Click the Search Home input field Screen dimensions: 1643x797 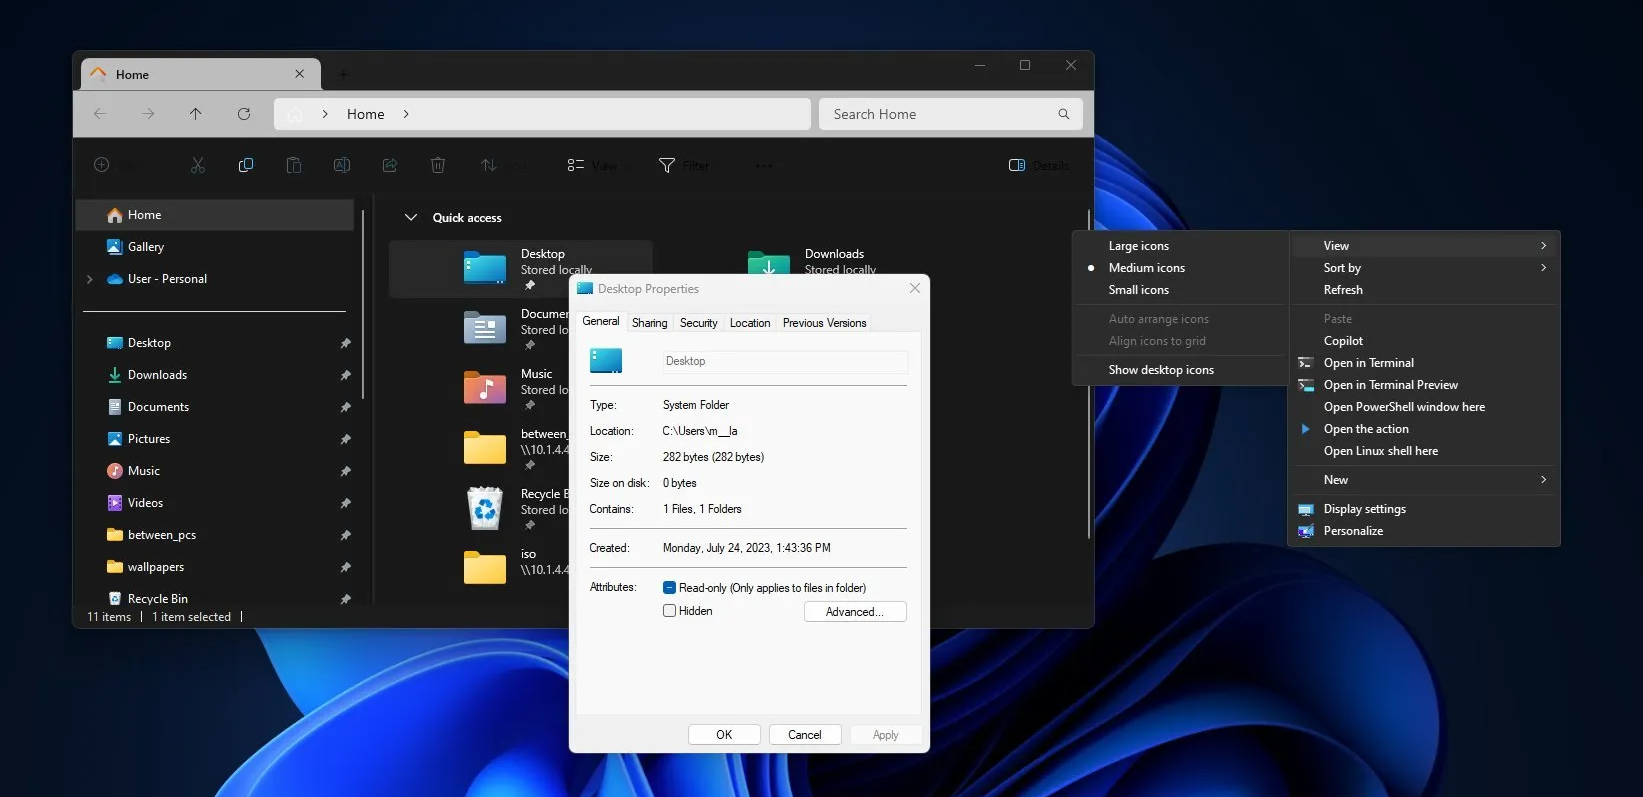[935, 114]
